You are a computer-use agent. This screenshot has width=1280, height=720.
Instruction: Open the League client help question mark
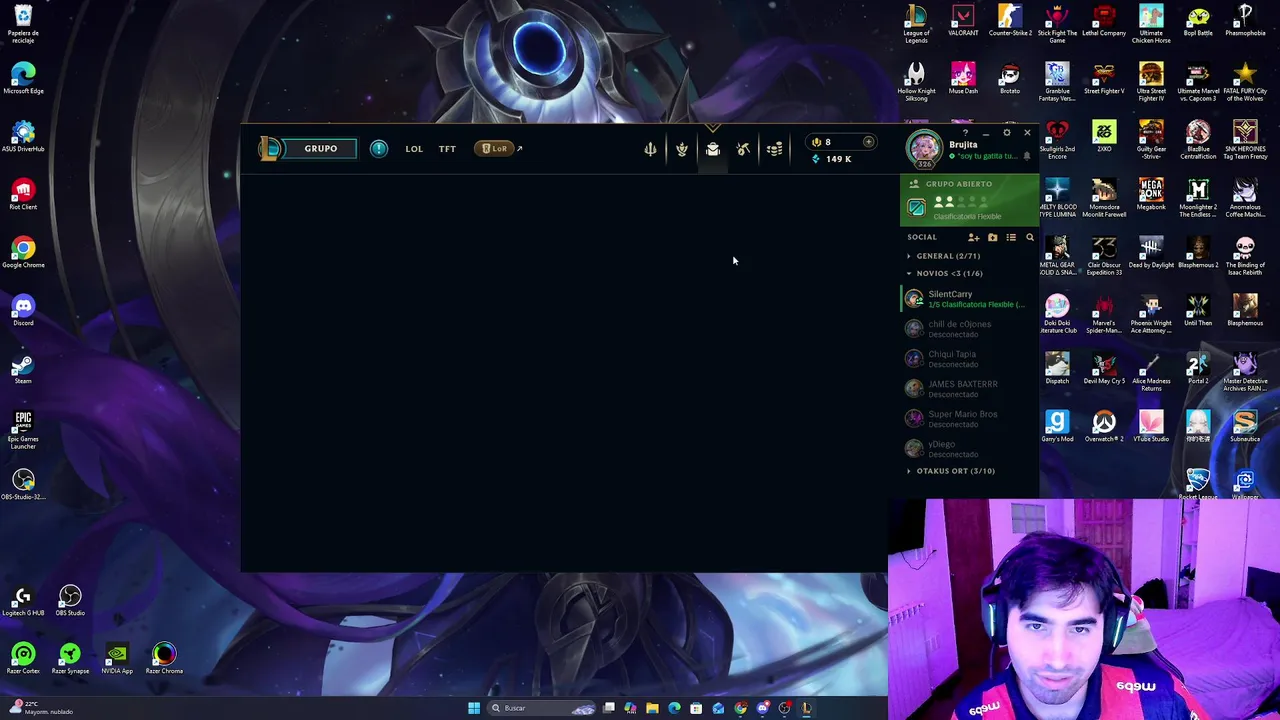[x=965, y=133]
